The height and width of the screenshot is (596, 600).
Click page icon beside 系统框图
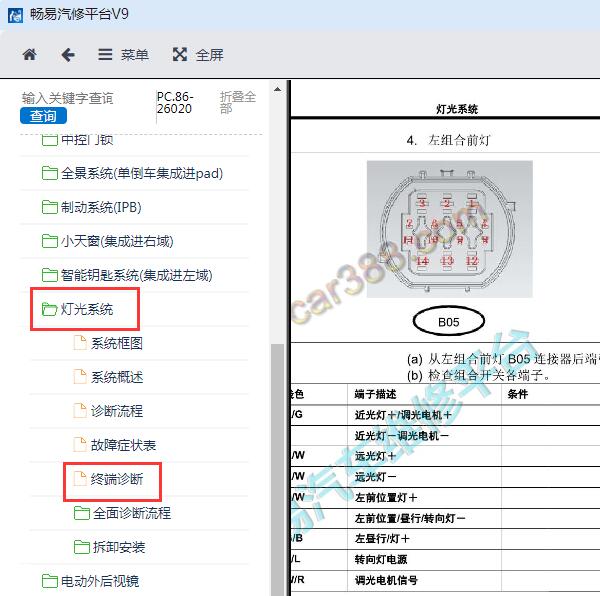80,343
